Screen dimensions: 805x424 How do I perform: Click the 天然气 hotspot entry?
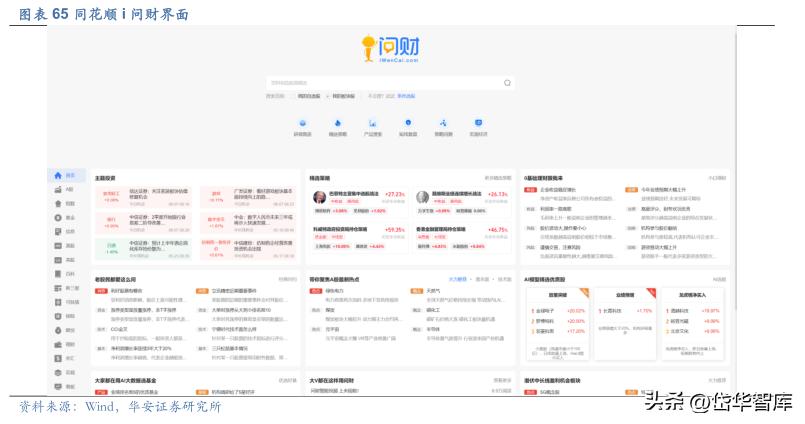click(433, 291)
